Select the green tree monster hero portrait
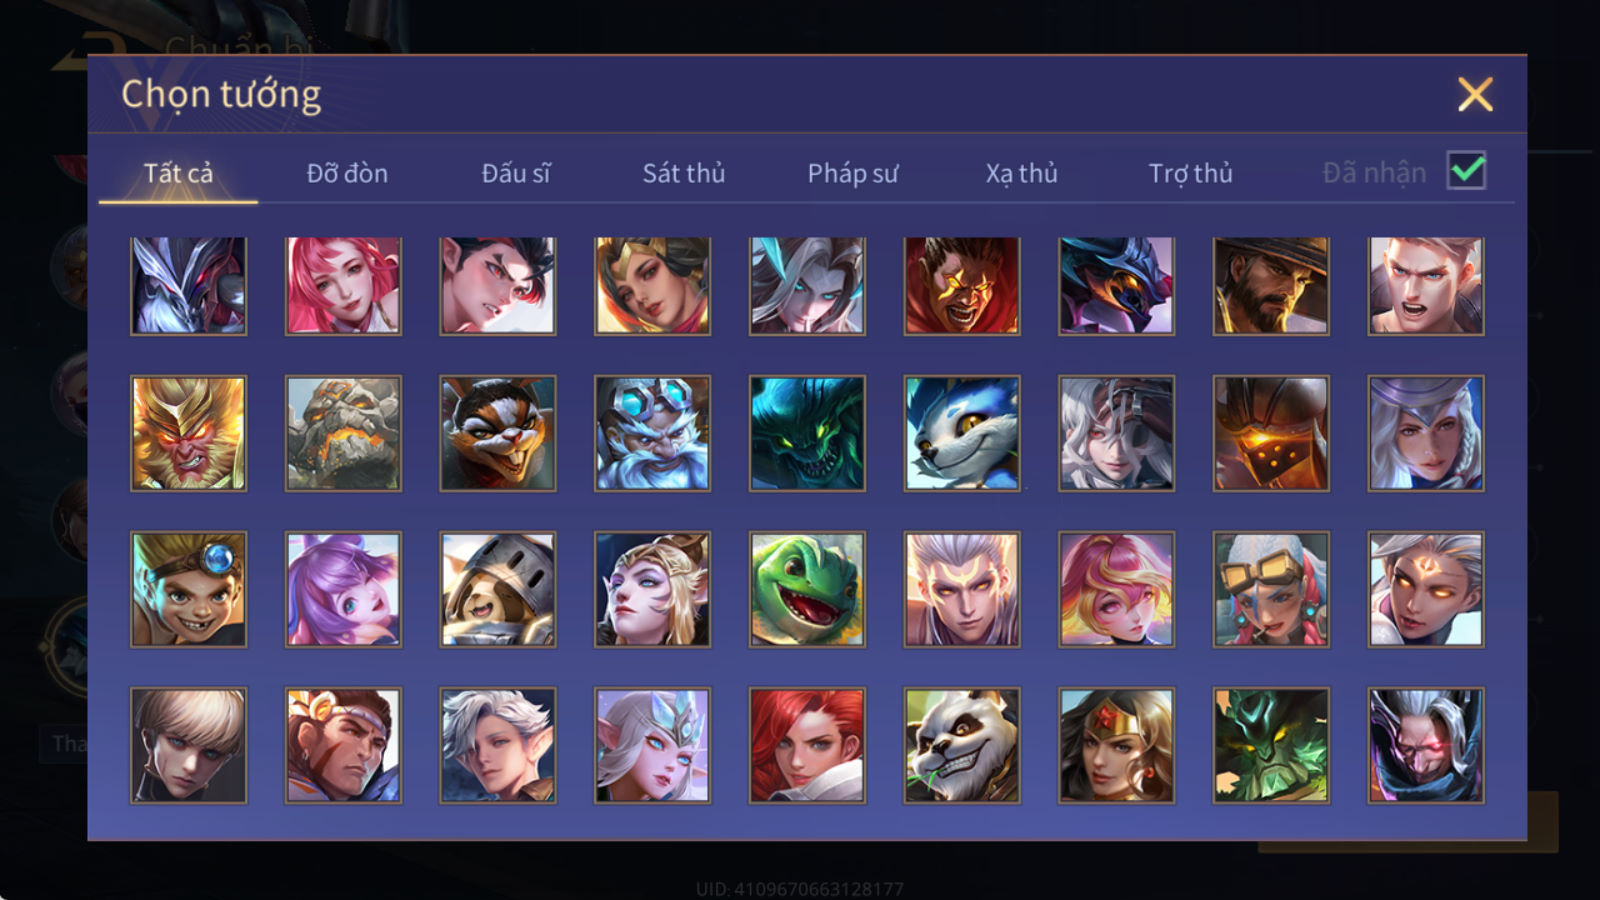Screen dimensions: 1600x900 click(x=1271, y=745)
